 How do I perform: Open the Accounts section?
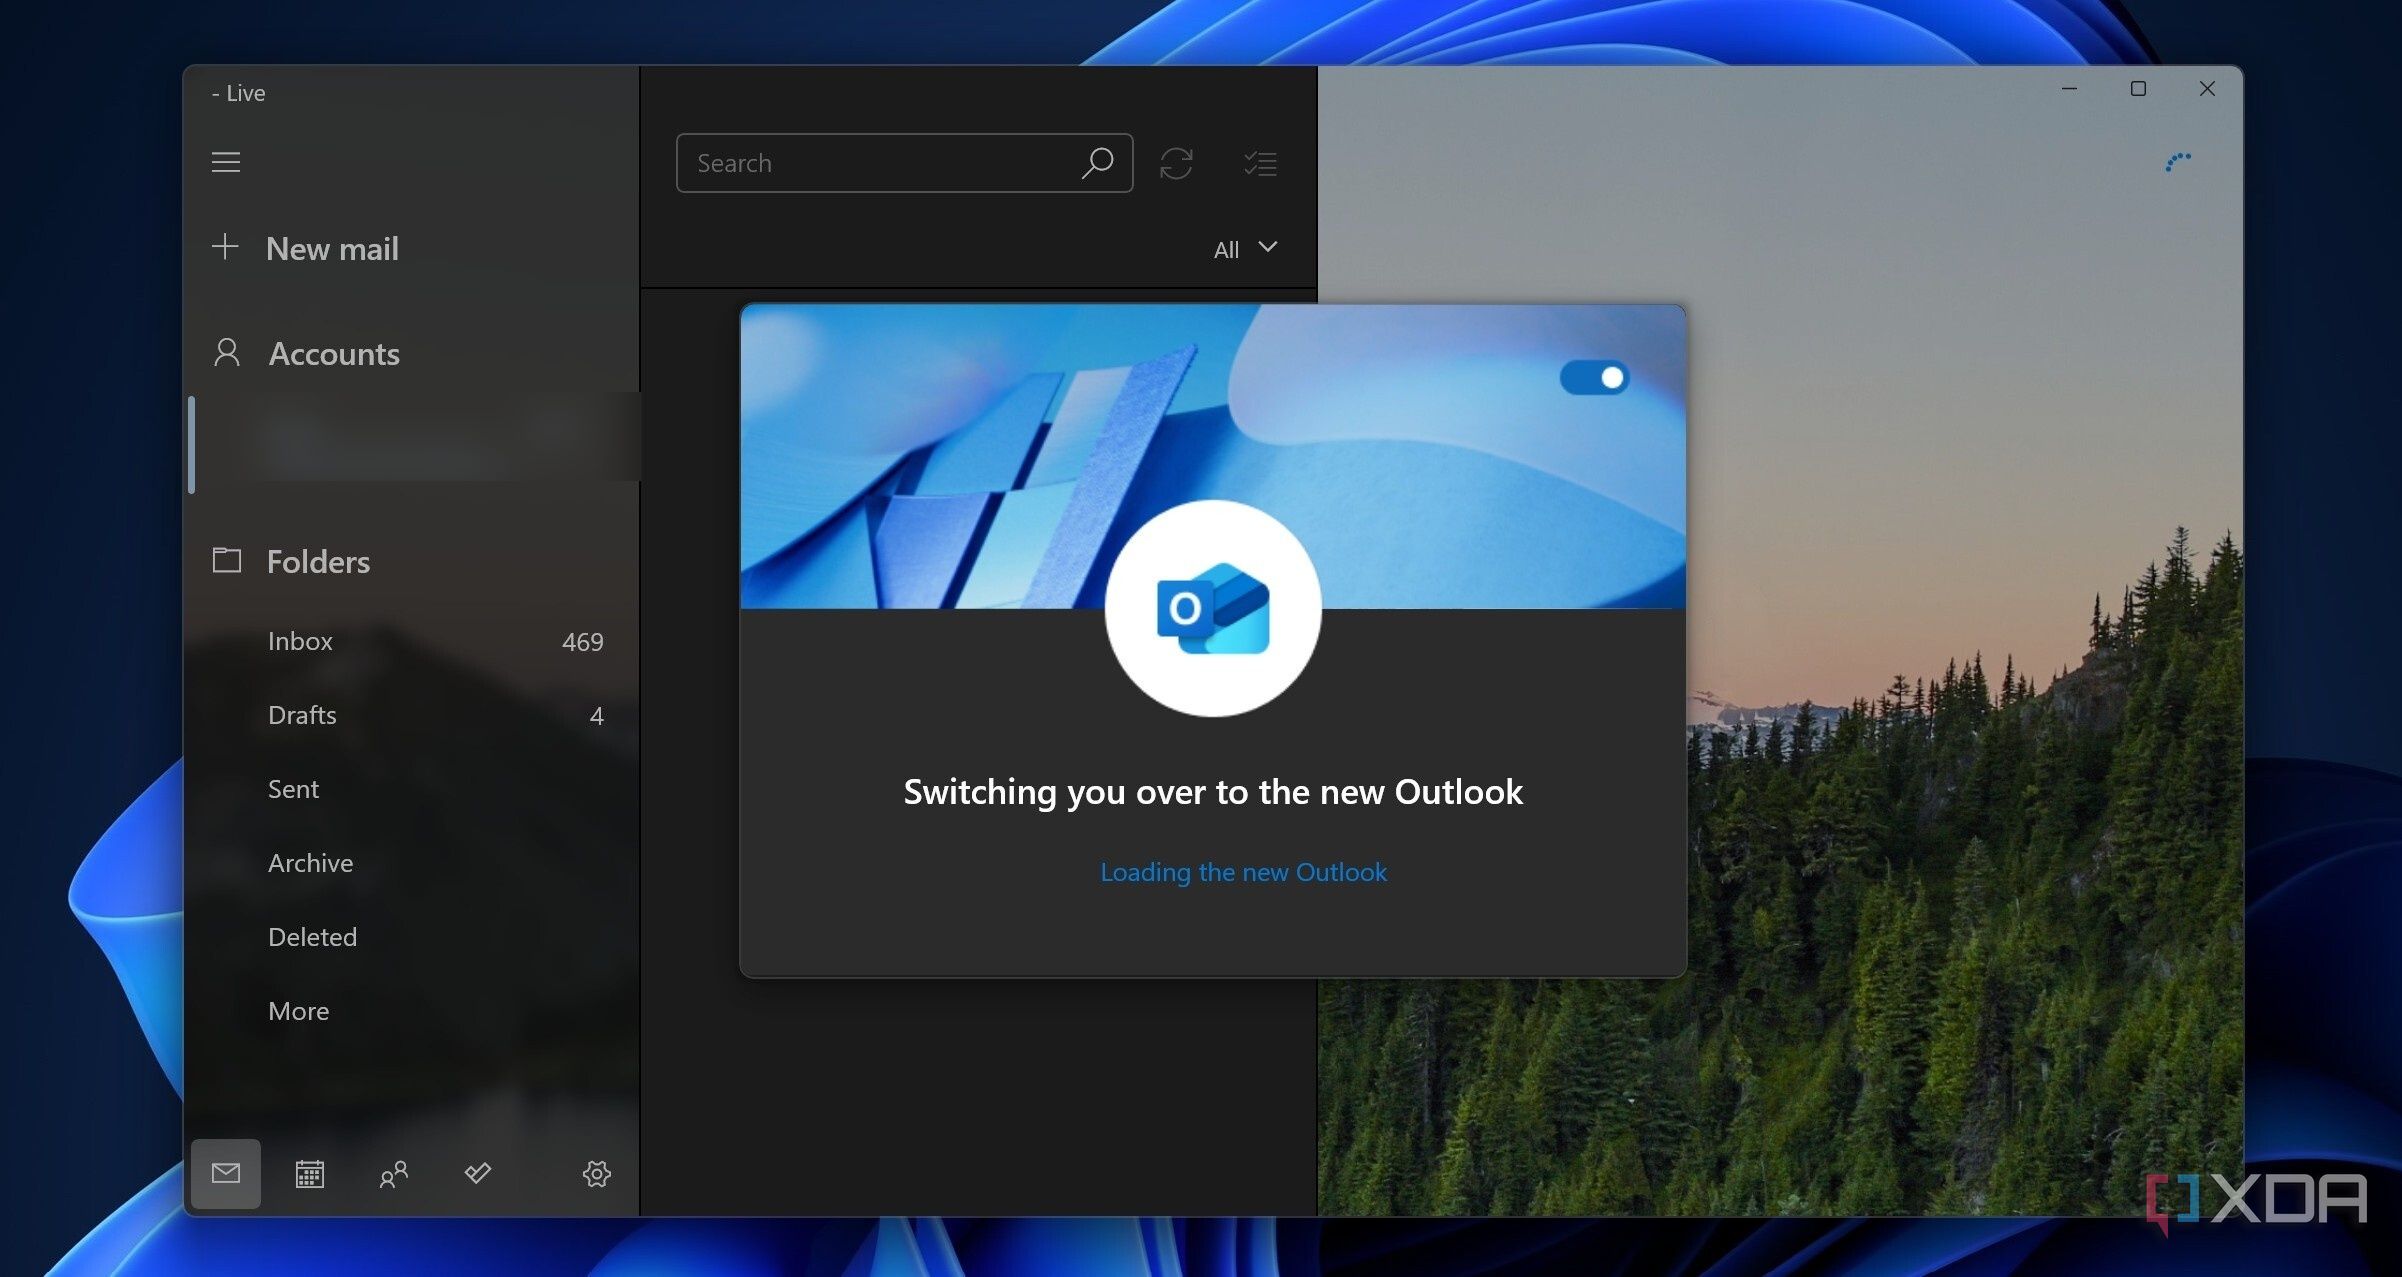(x=334, y=354)
